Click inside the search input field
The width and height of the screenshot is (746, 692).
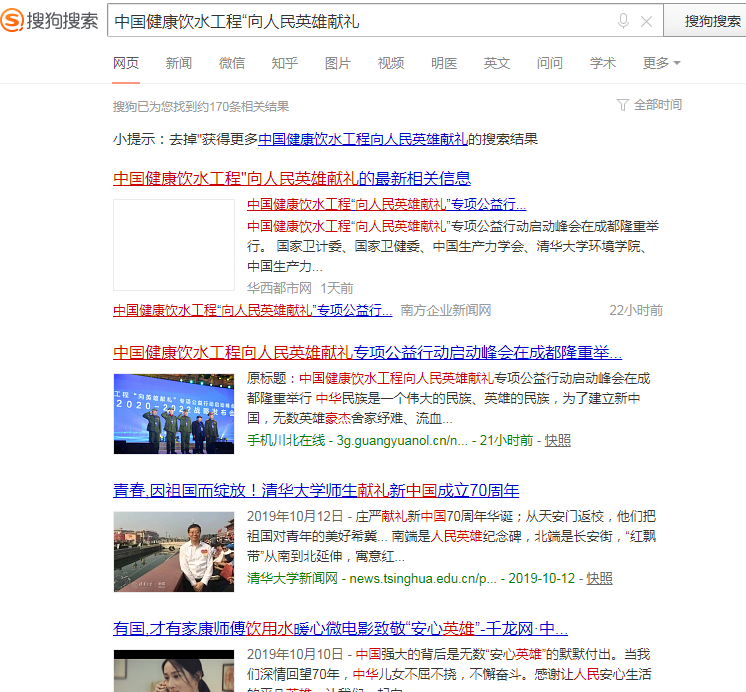360,21
